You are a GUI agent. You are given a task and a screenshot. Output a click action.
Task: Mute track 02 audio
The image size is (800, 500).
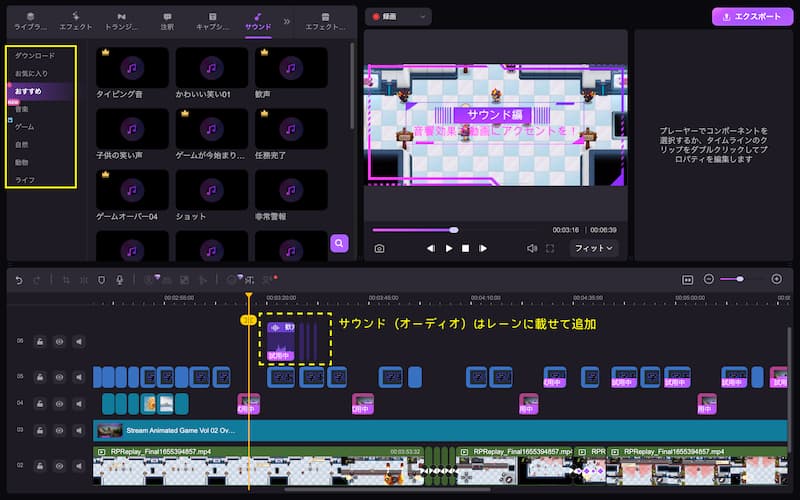click(79, 466)
